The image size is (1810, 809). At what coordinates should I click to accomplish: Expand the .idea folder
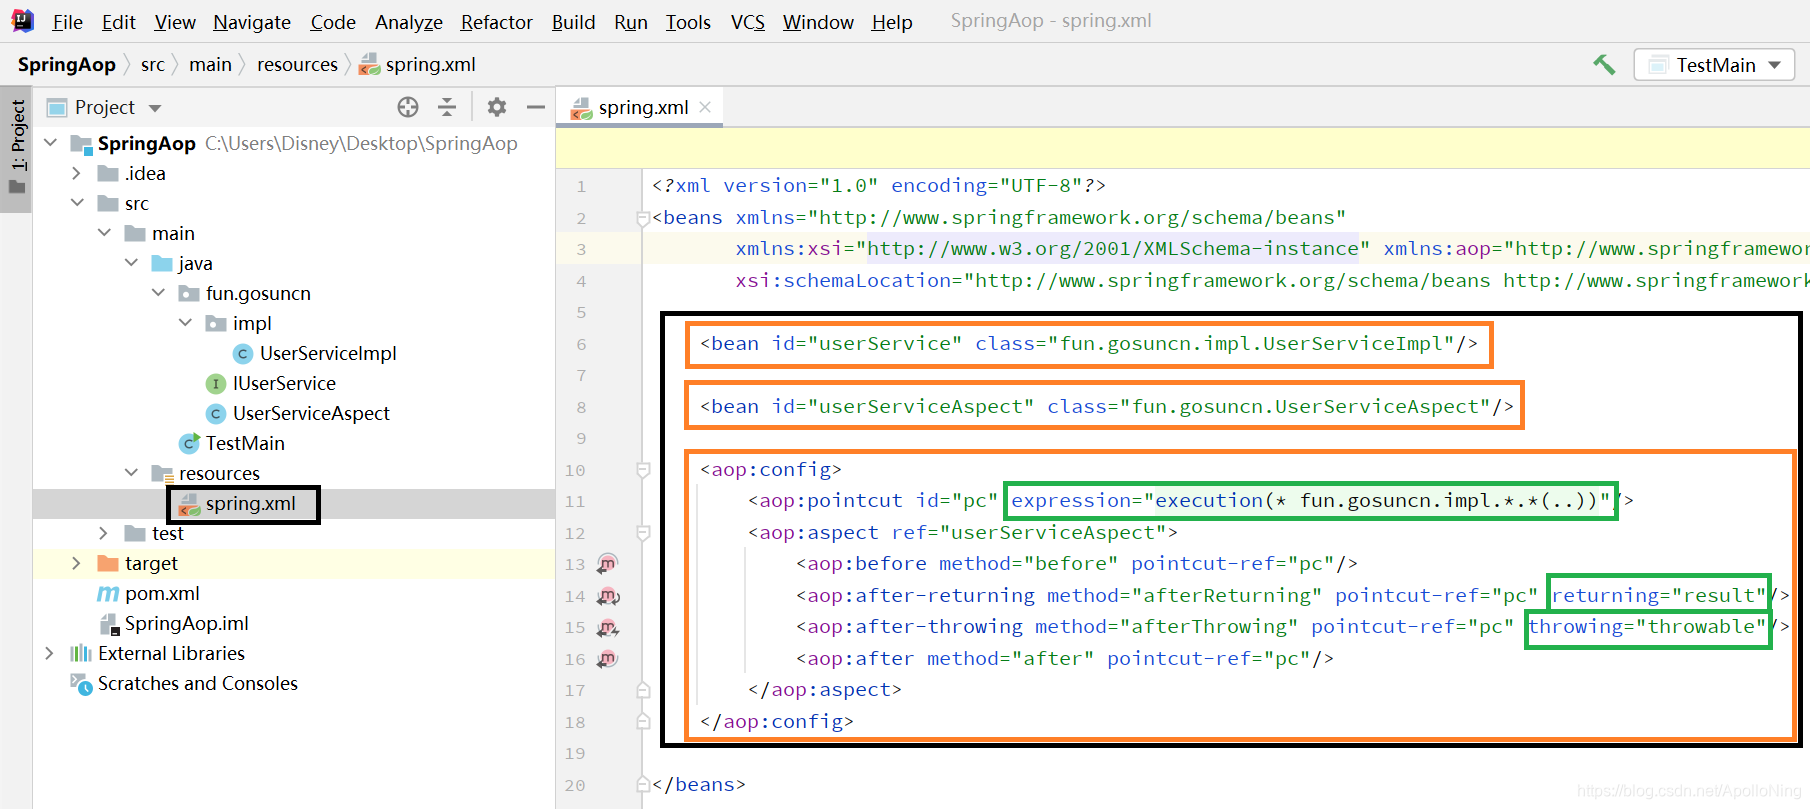(x=77, y=173)
